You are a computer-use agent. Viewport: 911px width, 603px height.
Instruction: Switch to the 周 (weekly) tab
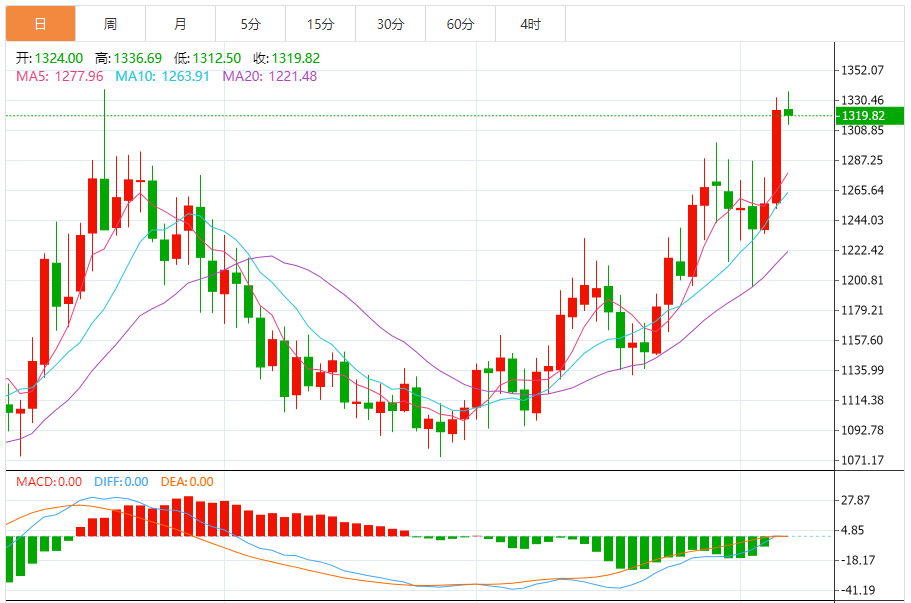[110, 23]
